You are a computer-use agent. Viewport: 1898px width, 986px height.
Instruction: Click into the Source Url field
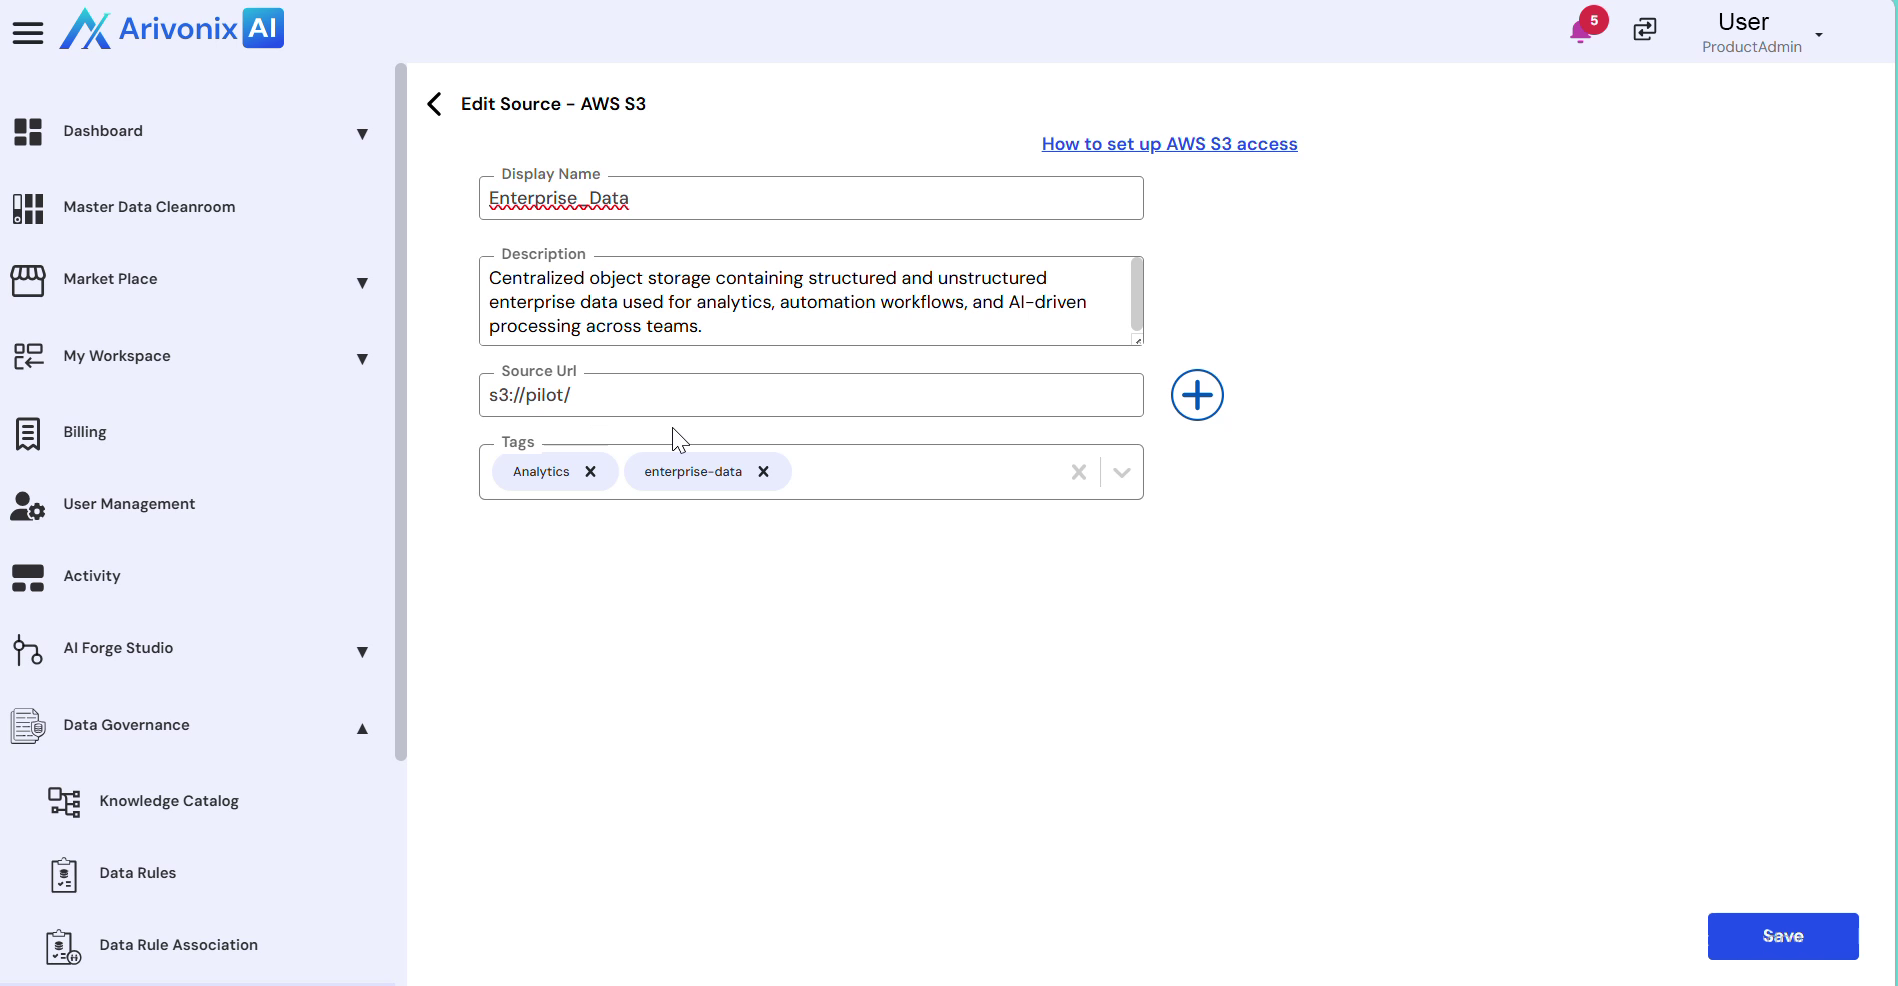click(x=810, y=395)
